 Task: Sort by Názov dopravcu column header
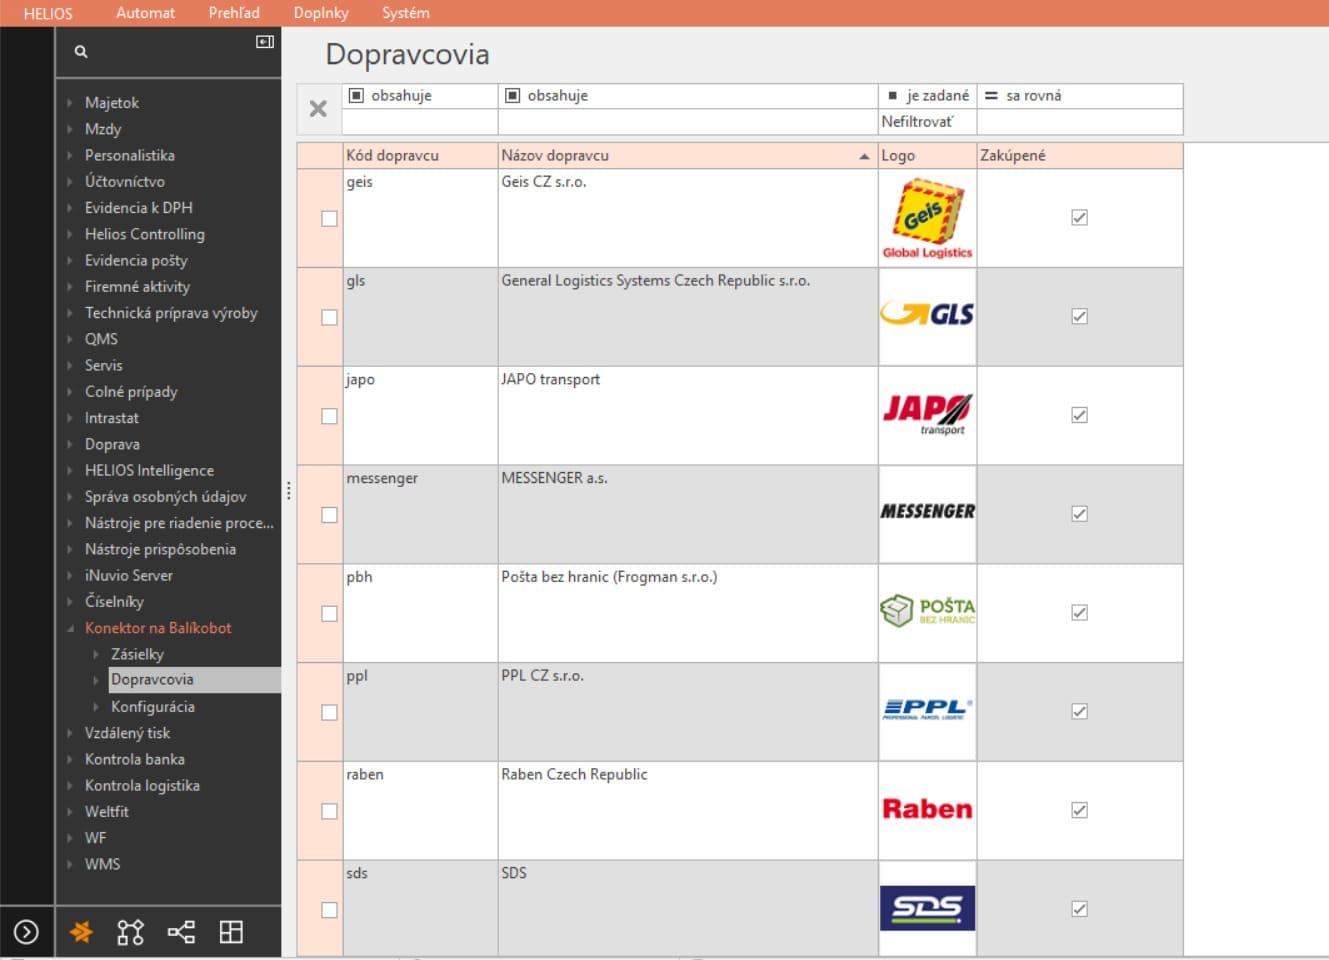(x=688, y=156)
